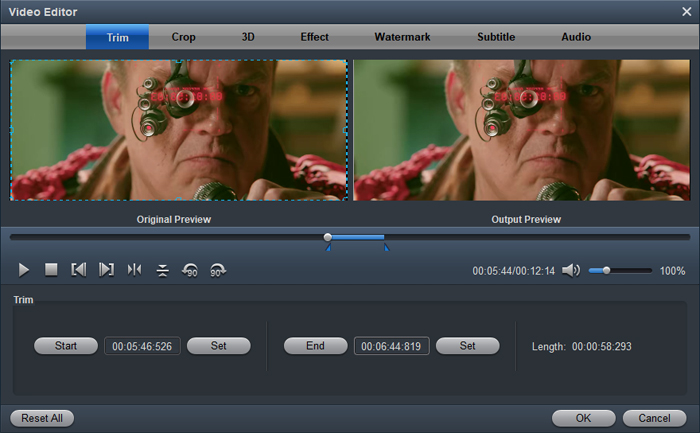Flip the video vertically
Image resolution: width=700 pixels, height=433 pixels.
click(x=162, y=271)
